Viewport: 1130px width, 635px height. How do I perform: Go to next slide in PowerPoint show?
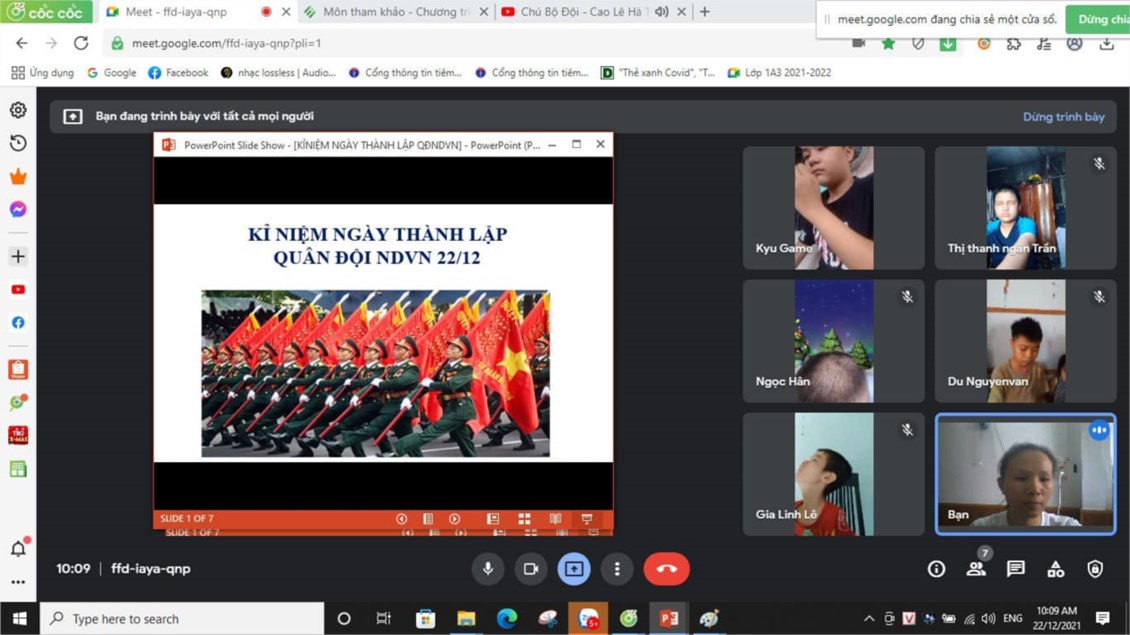coord(454,519)
